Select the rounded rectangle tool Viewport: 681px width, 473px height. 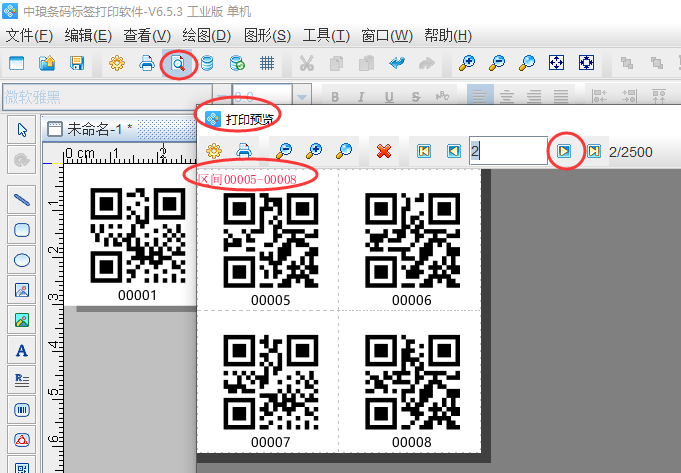[x=22, y=229]
